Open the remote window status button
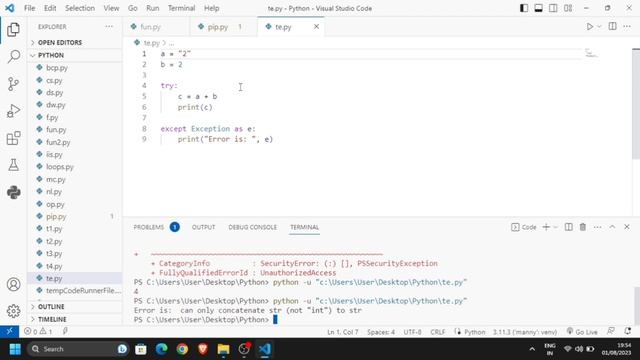The height and width of the screenshot is (360, 640). pos(9,331)
